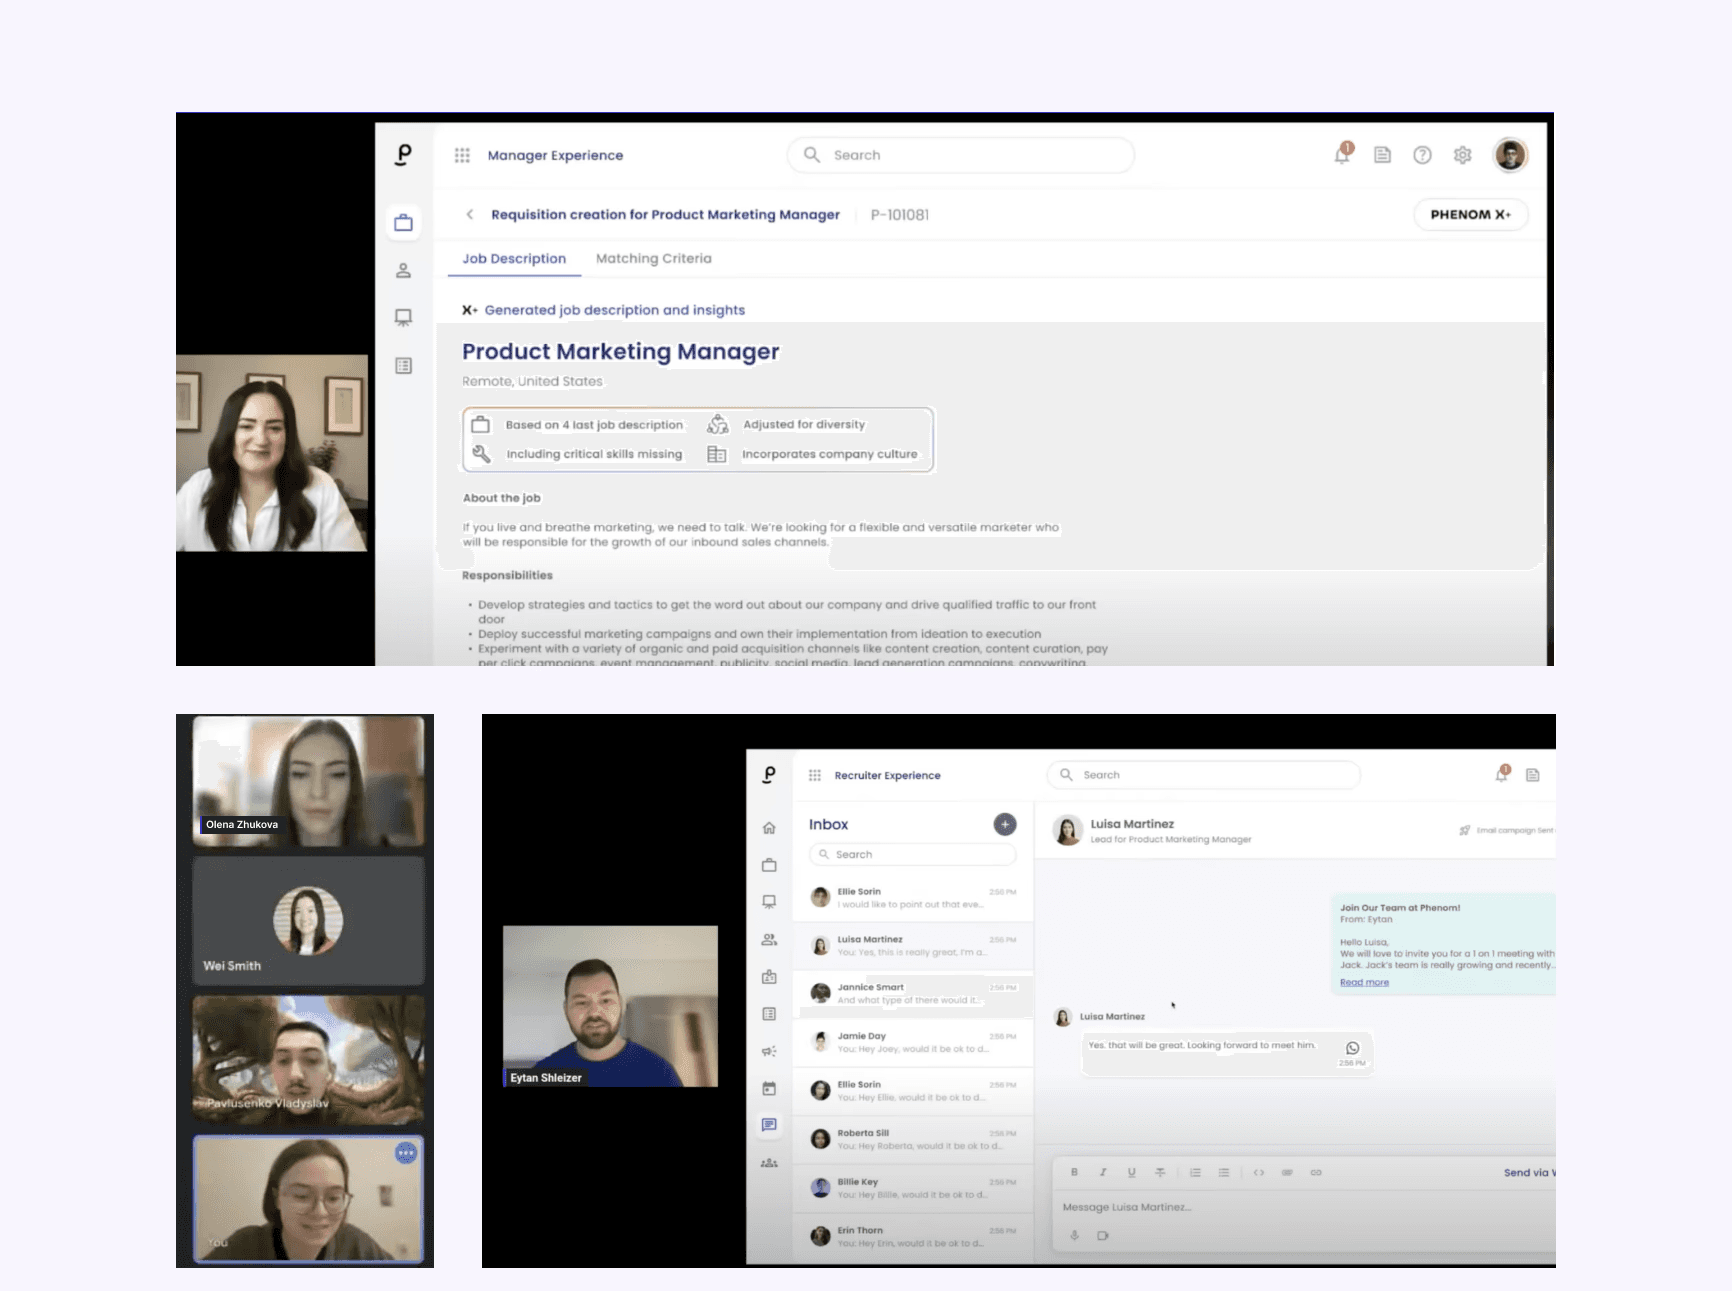Open notifications bell in the Recruiter Experience window

tap(1502, 774)
